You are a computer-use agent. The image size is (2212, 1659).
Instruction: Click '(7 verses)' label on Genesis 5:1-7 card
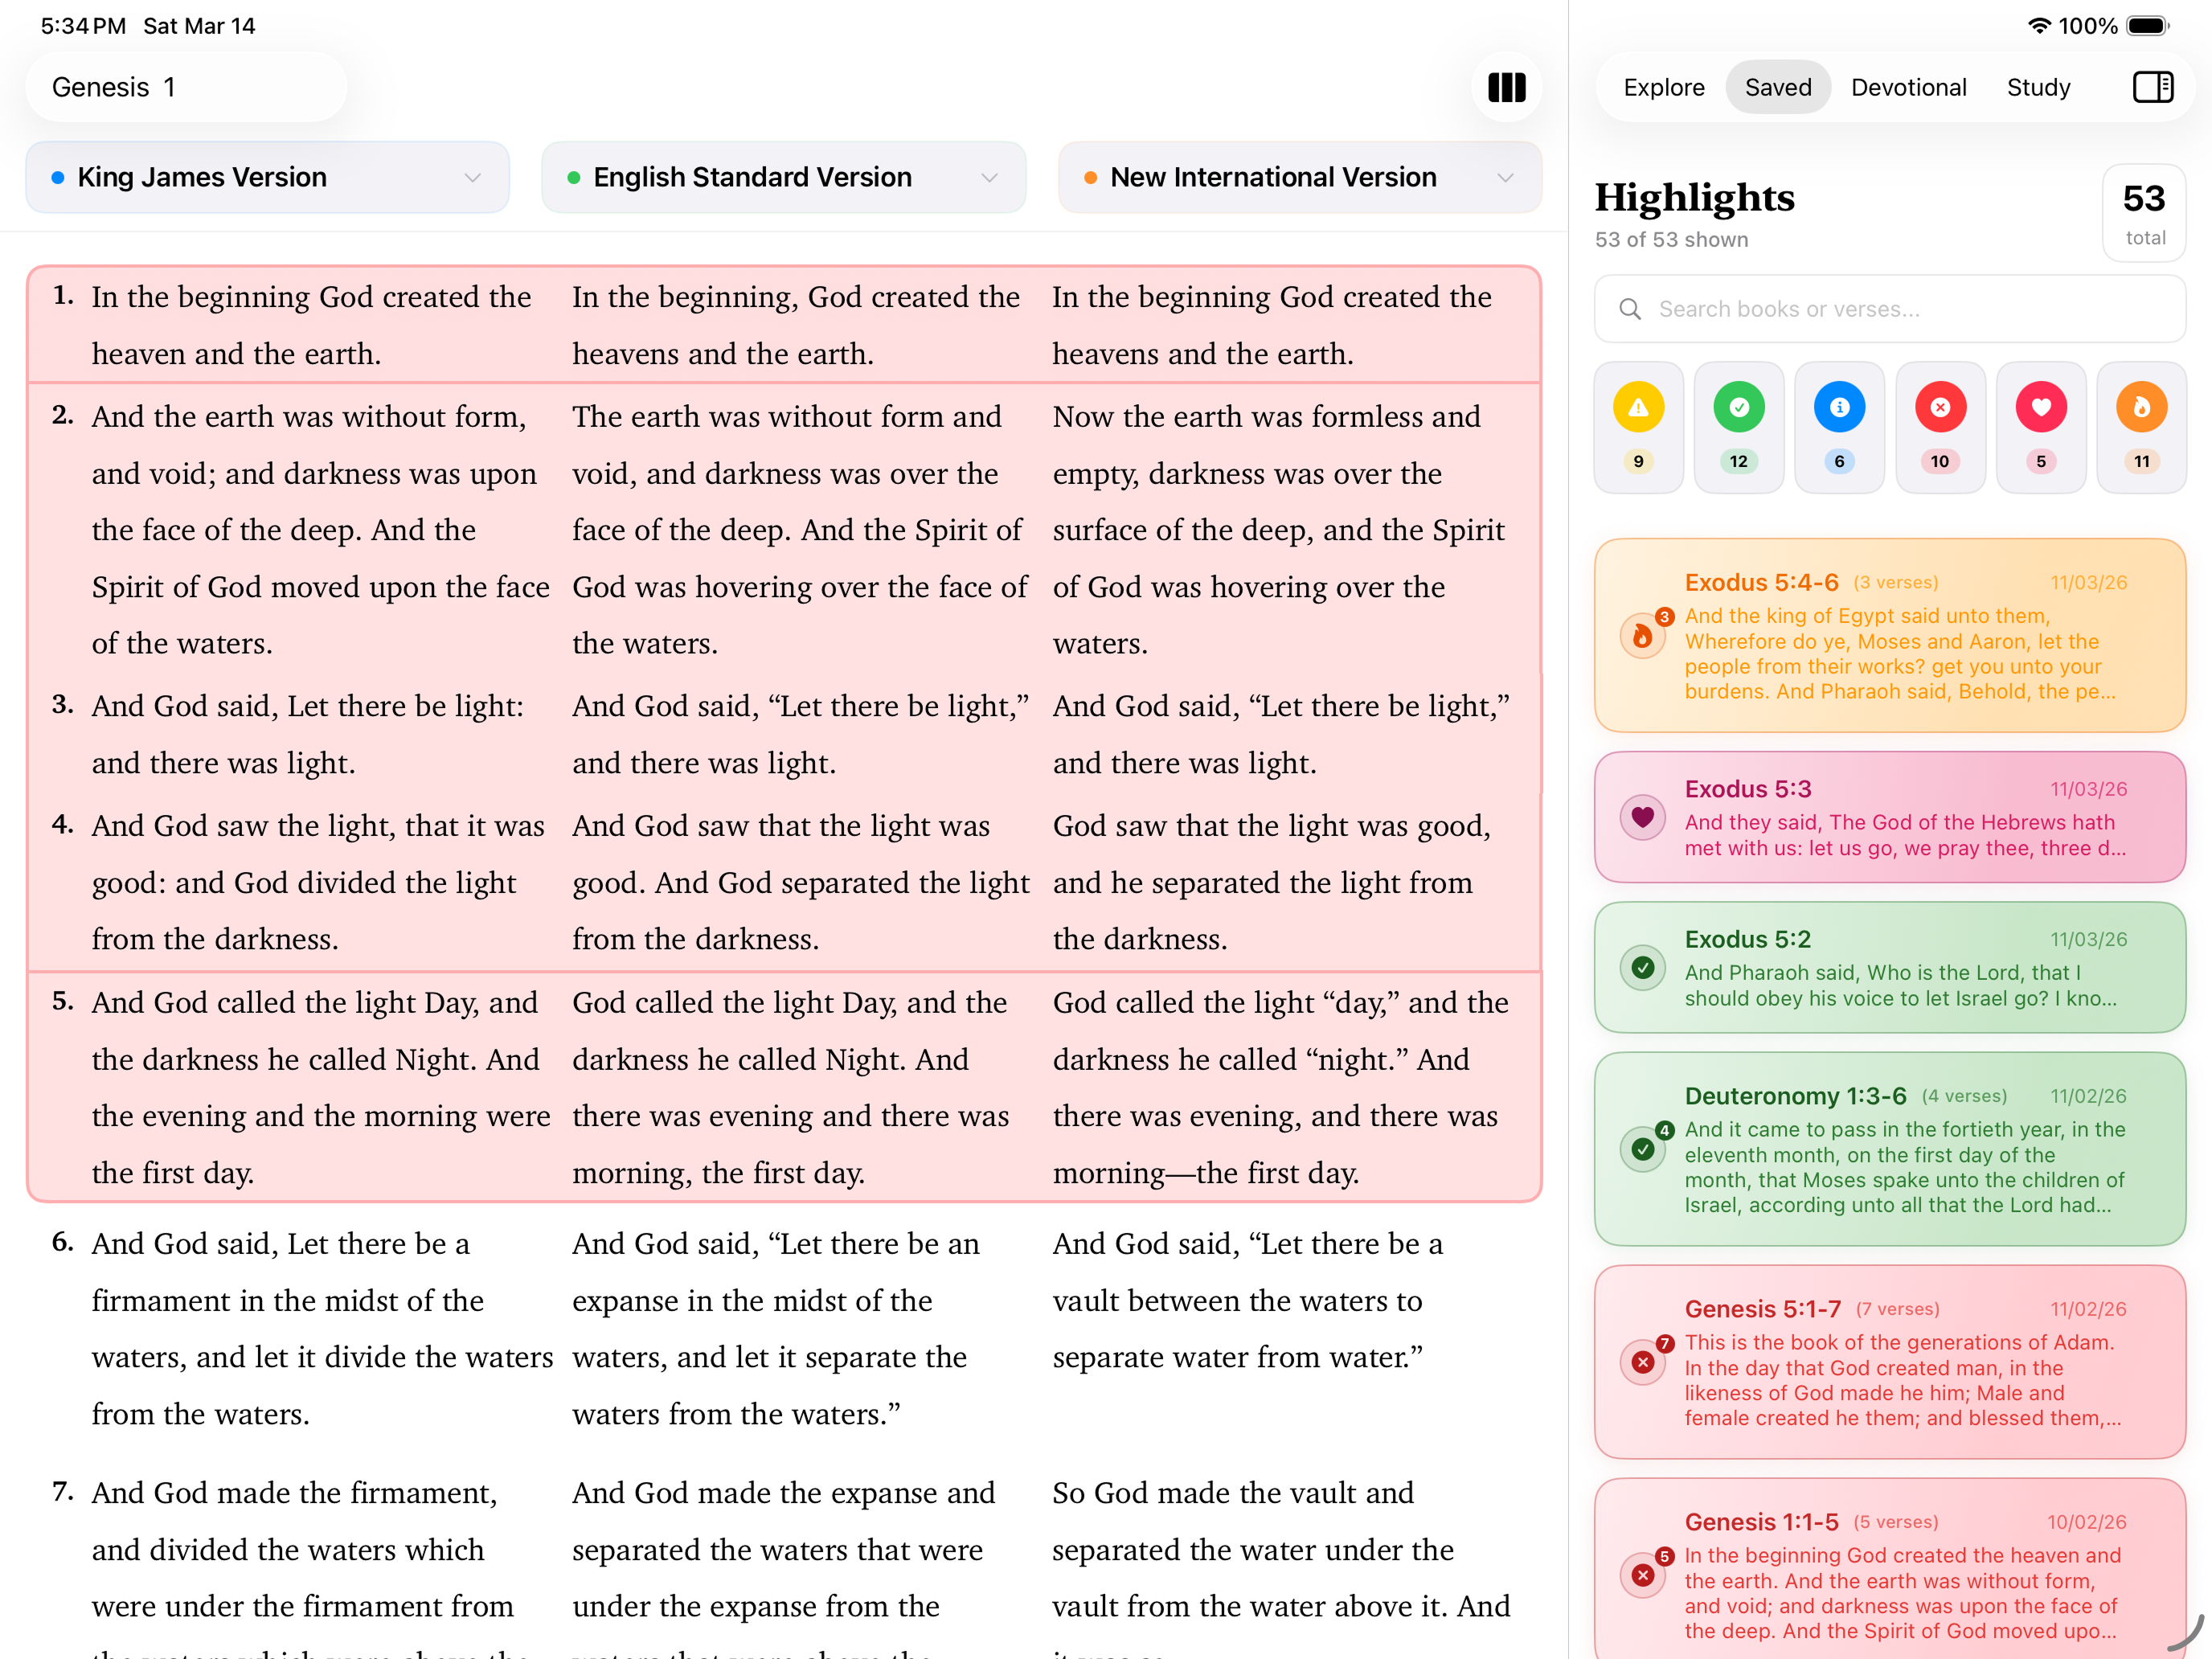pyautogui.click(x=1897, y=1309)
